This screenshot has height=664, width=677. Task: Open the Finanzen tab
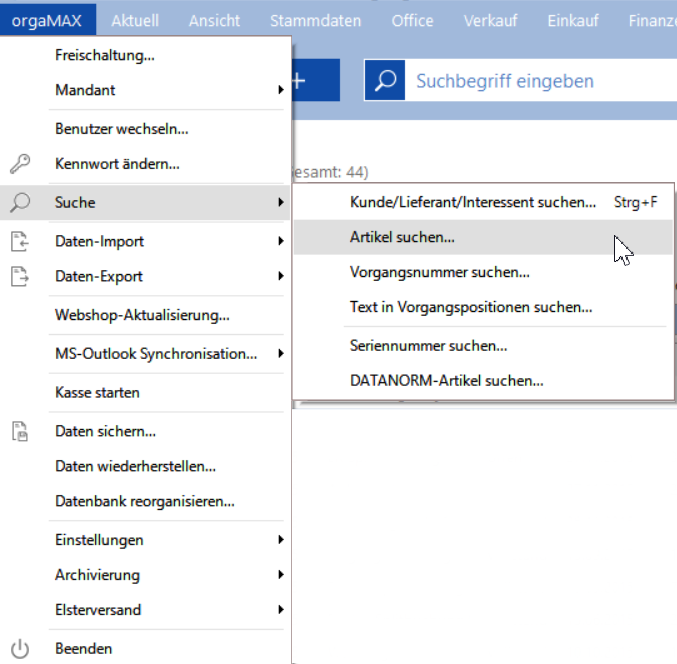pyautogui.click(x=652, y=20)
